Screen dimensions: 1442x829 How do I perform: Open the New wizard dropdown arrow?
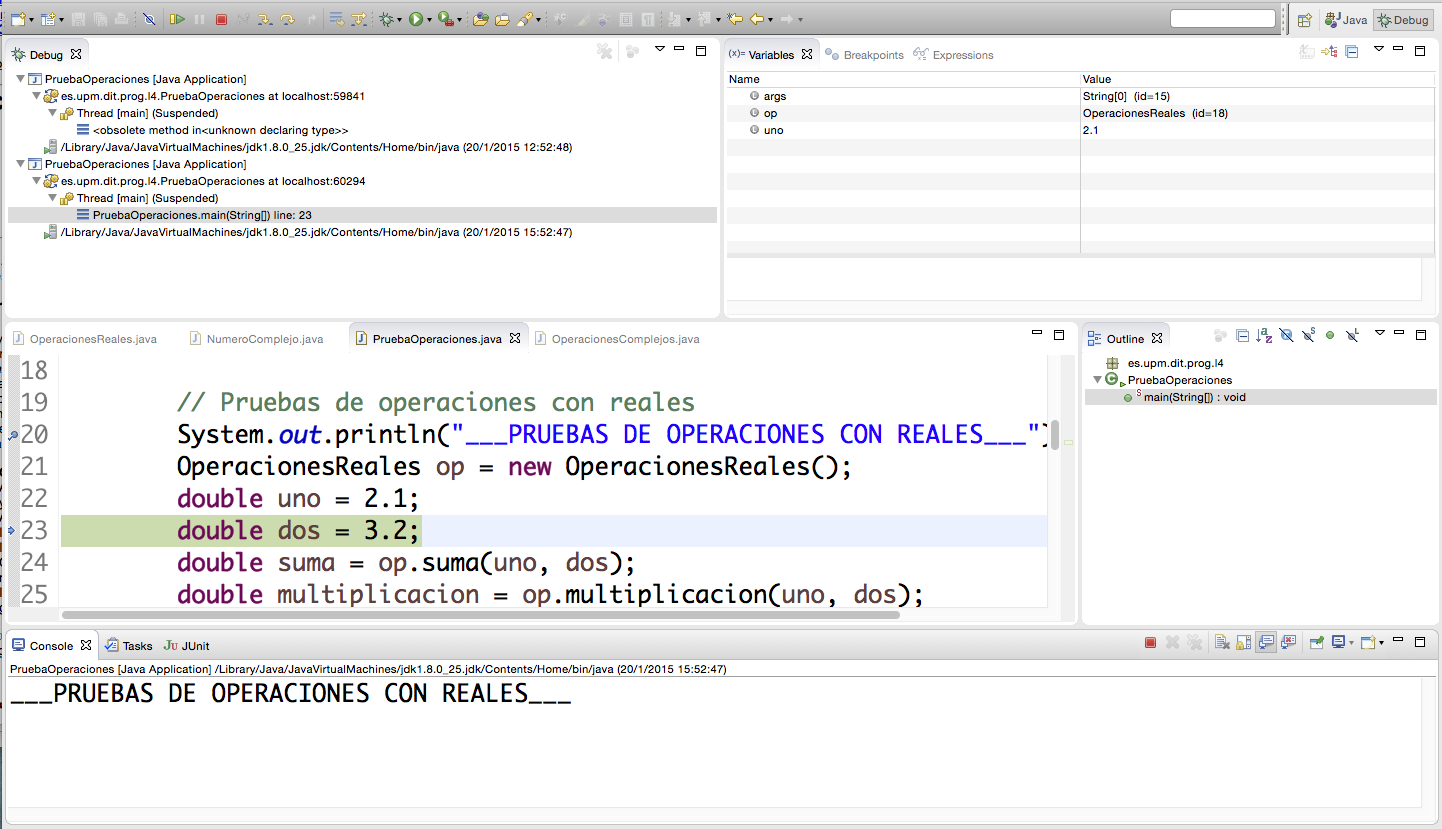[x=31, y=20]
